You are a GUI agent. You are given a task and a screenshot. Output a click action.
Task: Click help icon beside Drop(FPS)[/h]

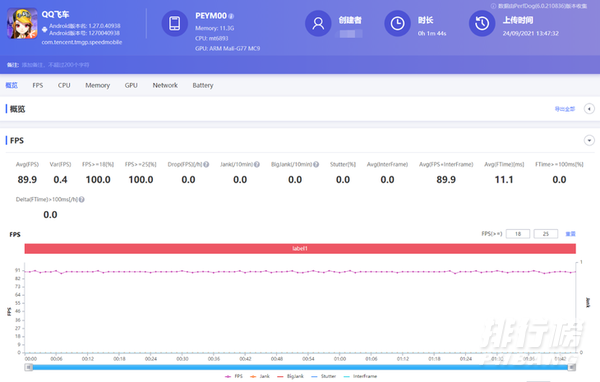point(206,165)
